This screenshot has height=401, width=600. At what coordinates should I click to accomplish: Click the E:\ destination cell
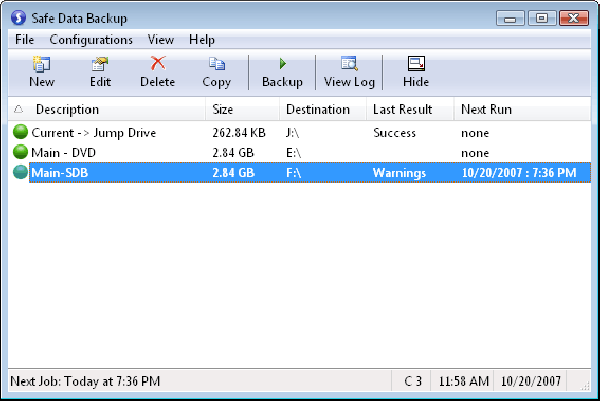click(x=293, y=153)
